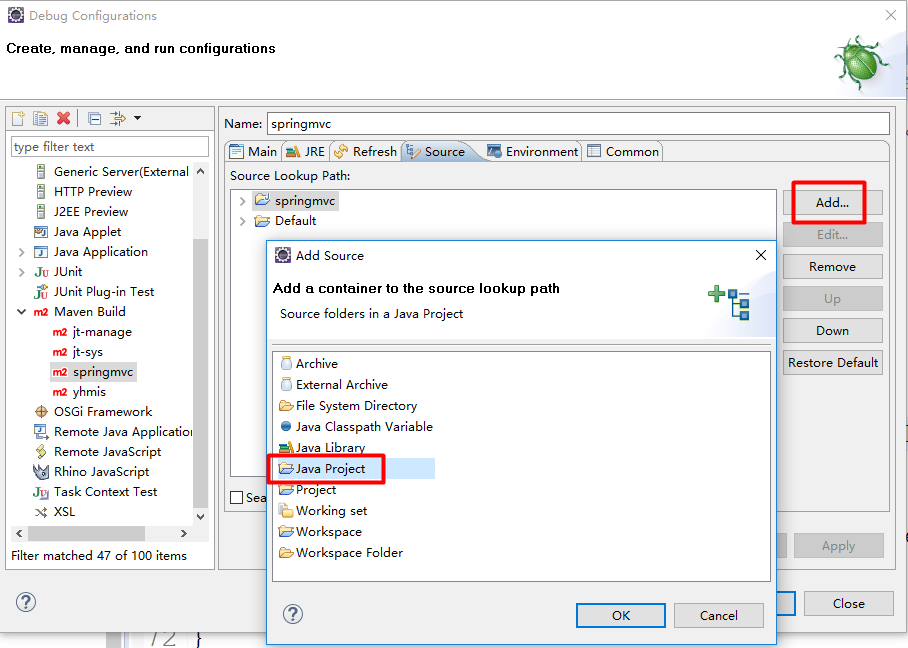Click the Archive jar icon
Image resolution: width=908 pixels, height=648 pixels.
click(x=286, y=364)
